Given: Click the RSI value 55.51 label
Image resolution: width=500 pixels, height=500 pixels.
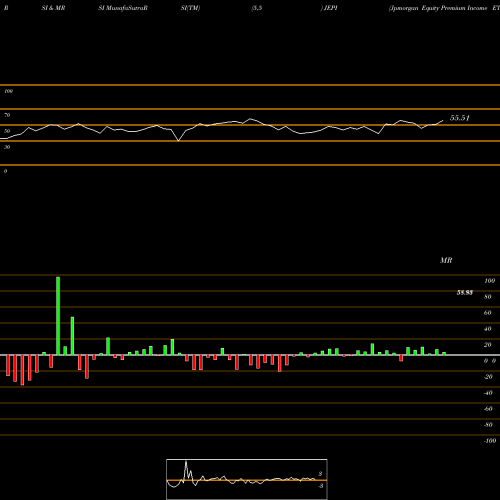Looking at the screenshot, I should [460, 118].
